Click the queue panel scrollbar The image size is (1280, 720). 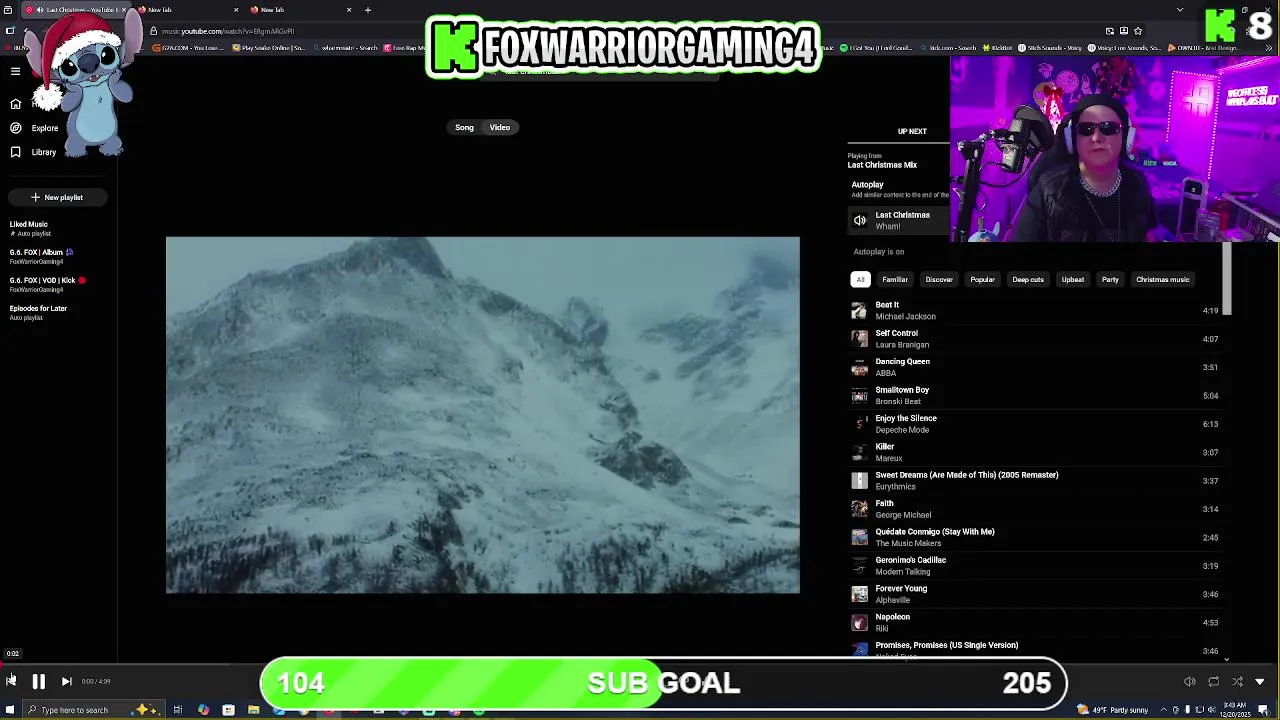click(x=1227, y=280)
